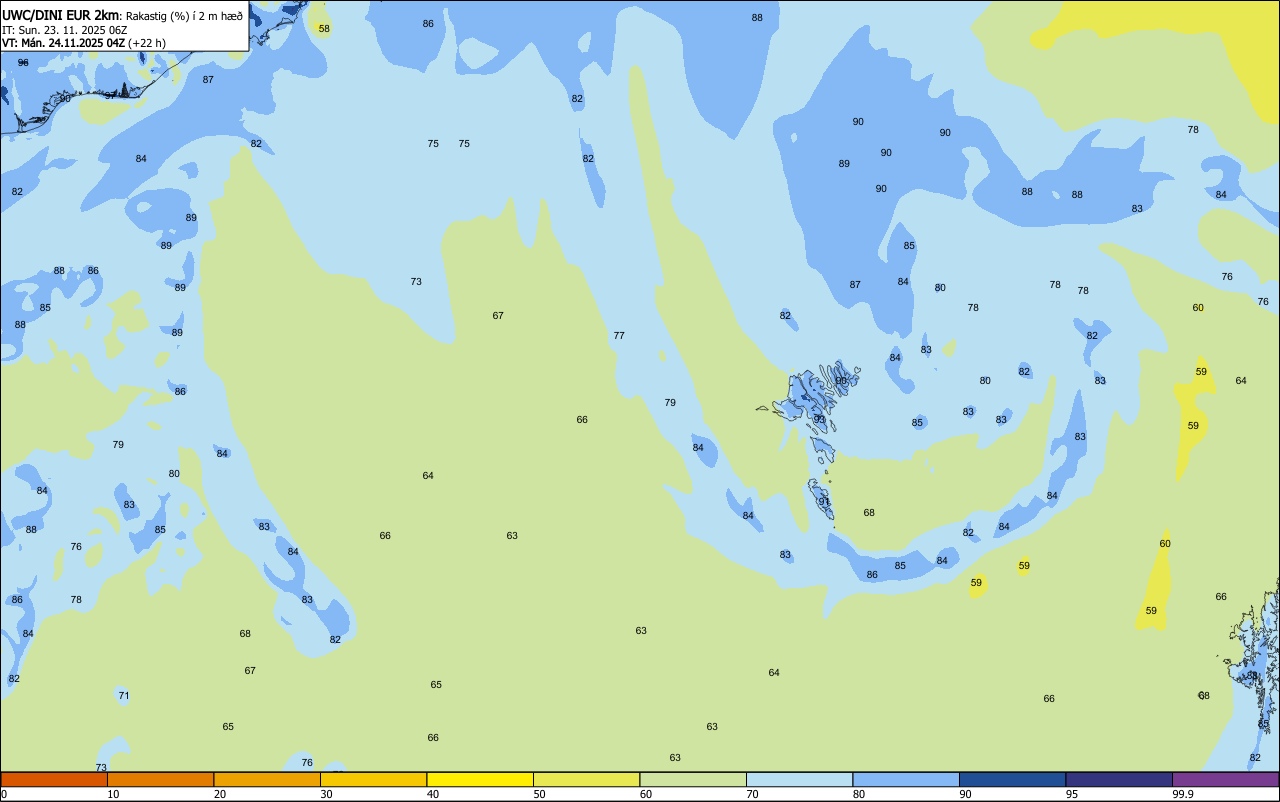
Task: Click the '(+22 h)' forecast offset text
Action: (146, 43)
